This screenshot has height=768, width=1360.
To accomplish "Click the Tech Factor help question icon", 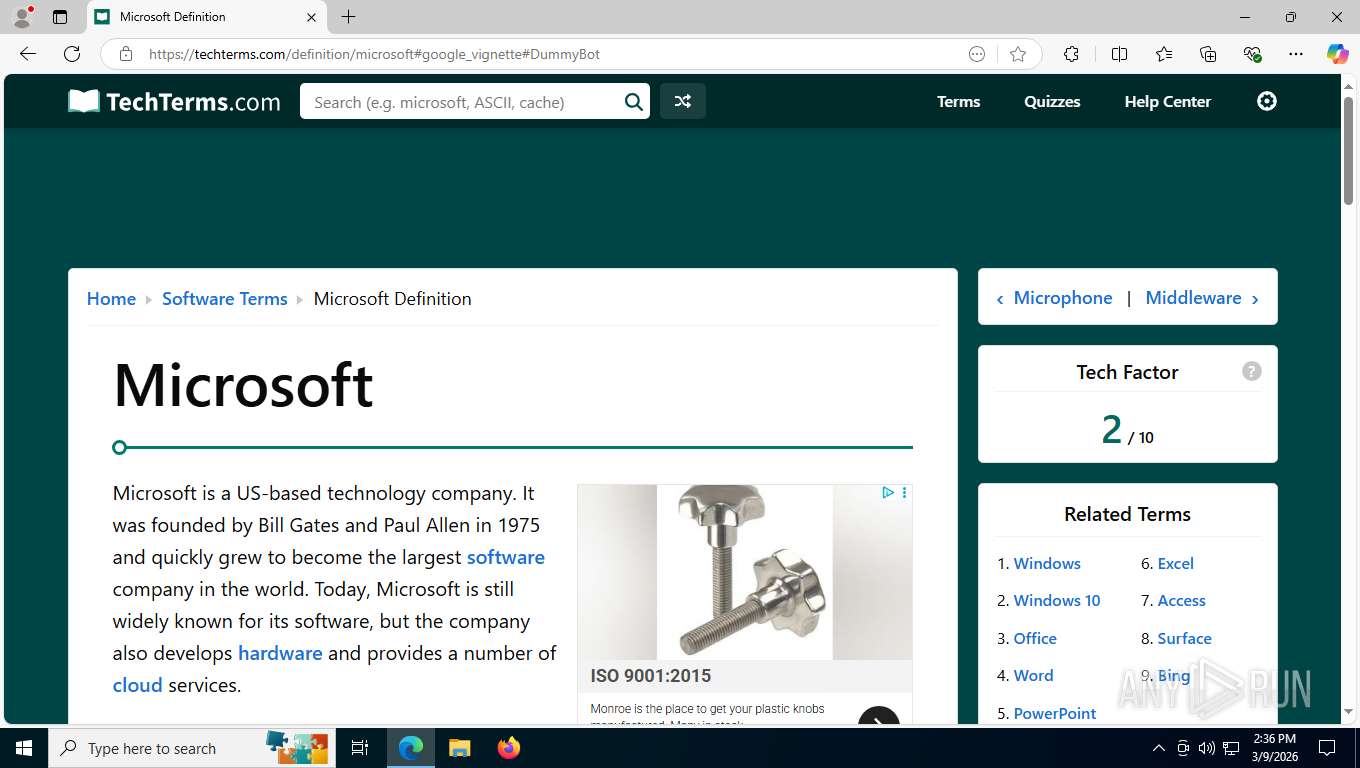I will 1251,371.
